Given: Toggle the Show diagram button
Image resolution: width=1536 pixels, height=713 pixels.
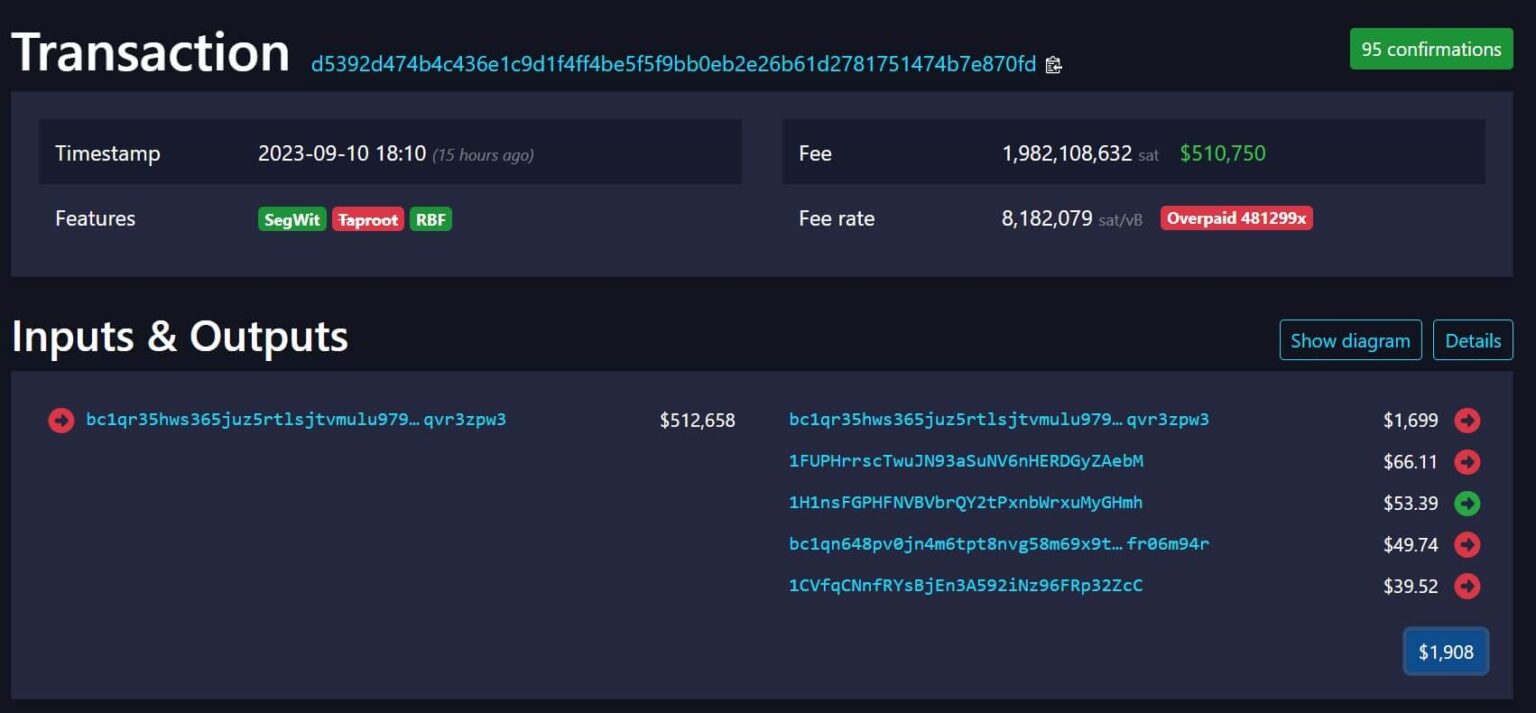Looking at the screenshot, I should [x=1350, y=340].
